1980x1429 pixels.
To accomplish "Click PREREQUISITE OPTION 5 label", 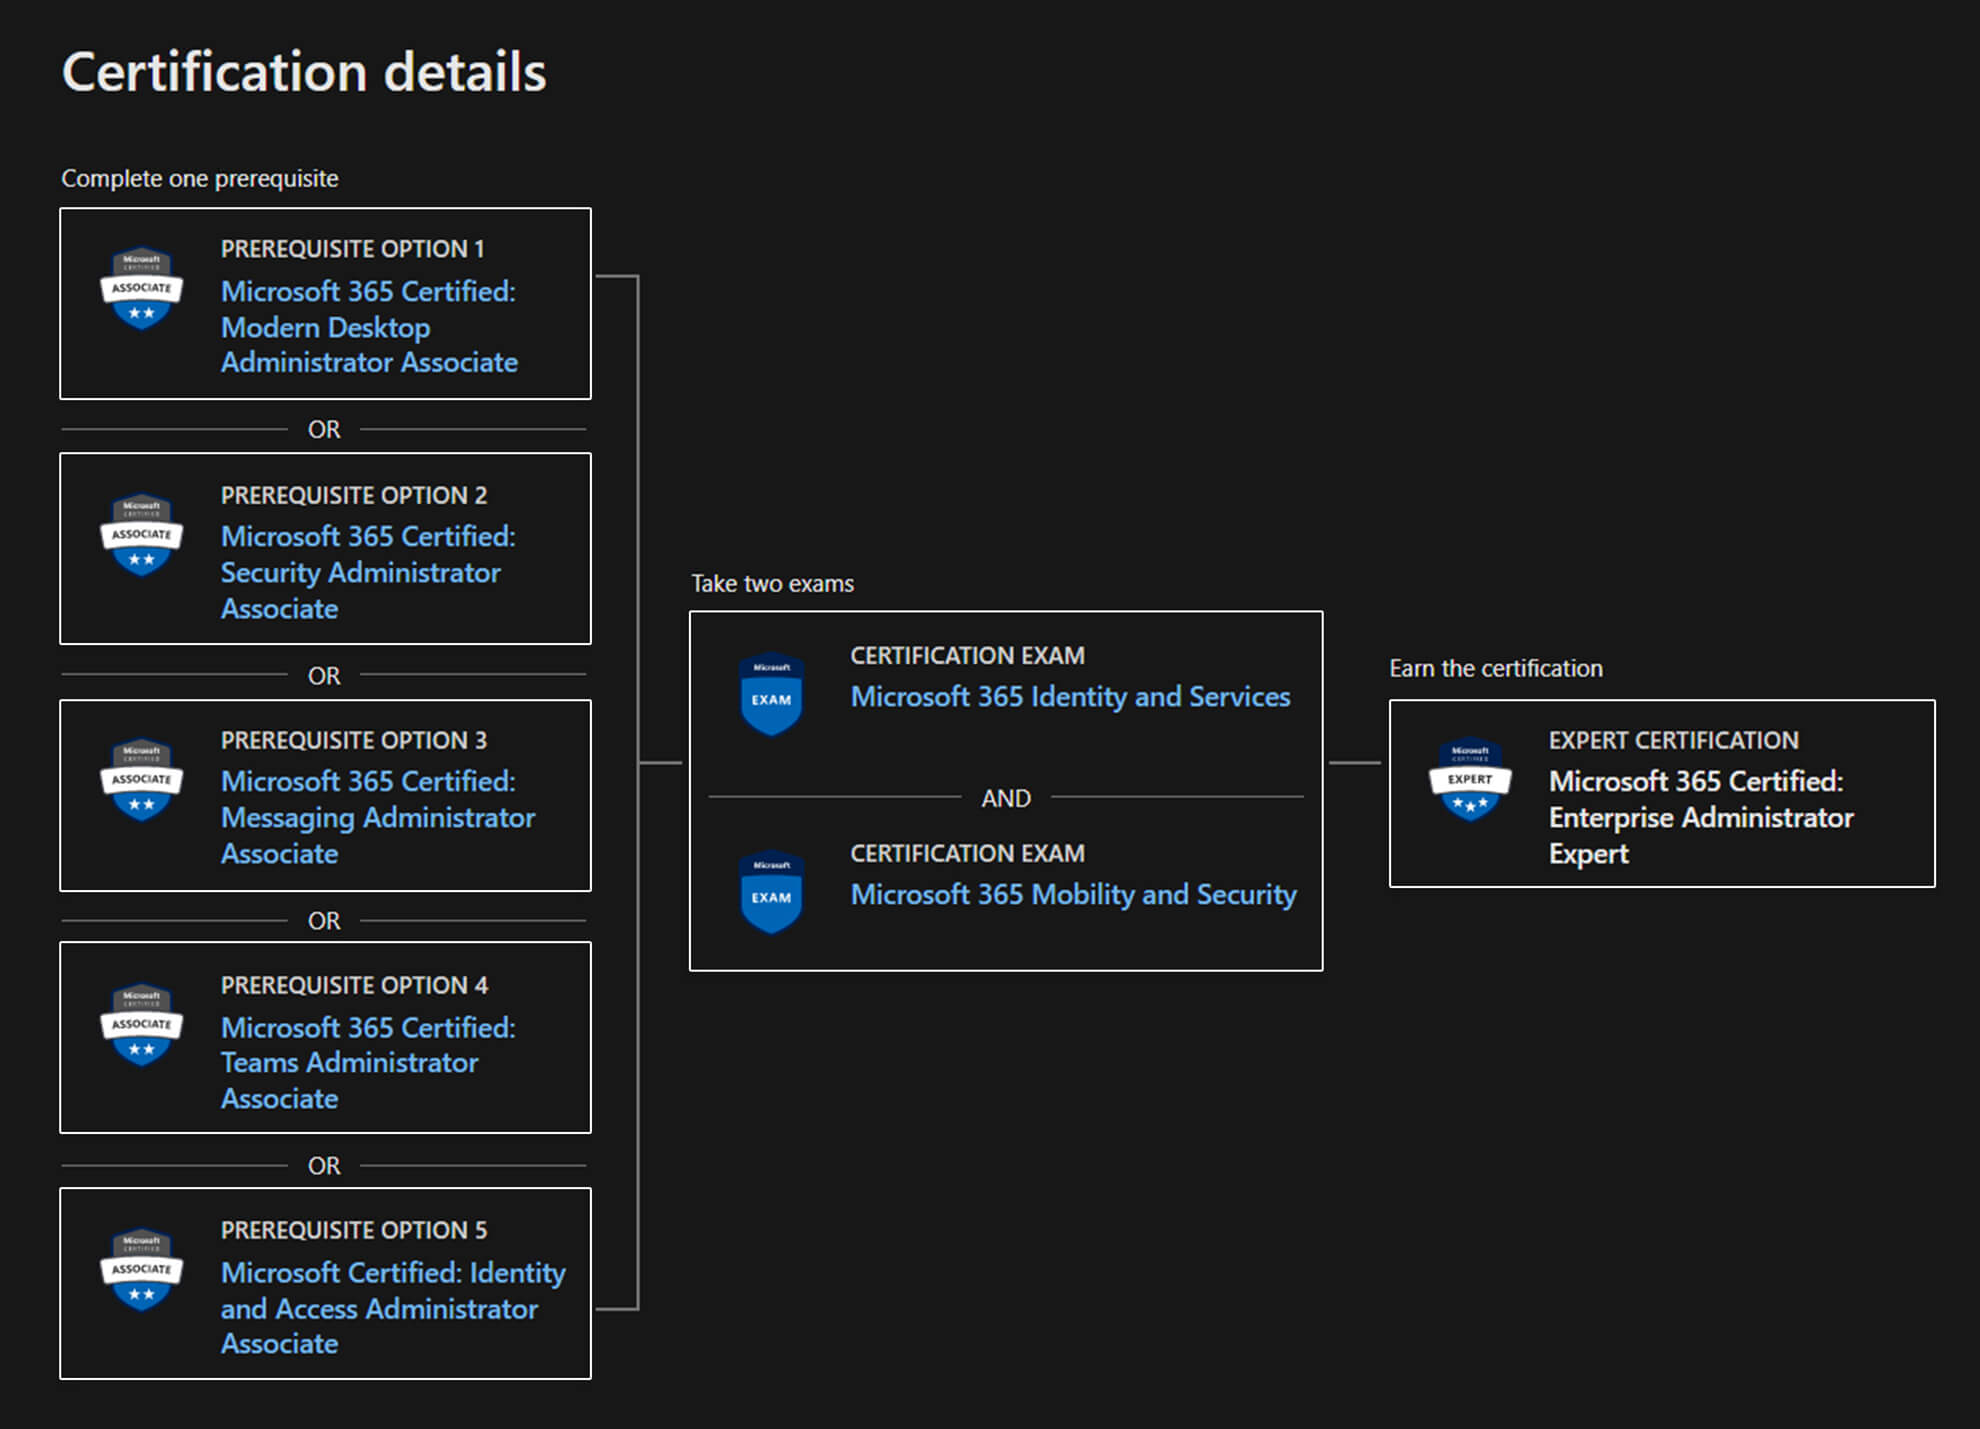I will coord(354,1230).
